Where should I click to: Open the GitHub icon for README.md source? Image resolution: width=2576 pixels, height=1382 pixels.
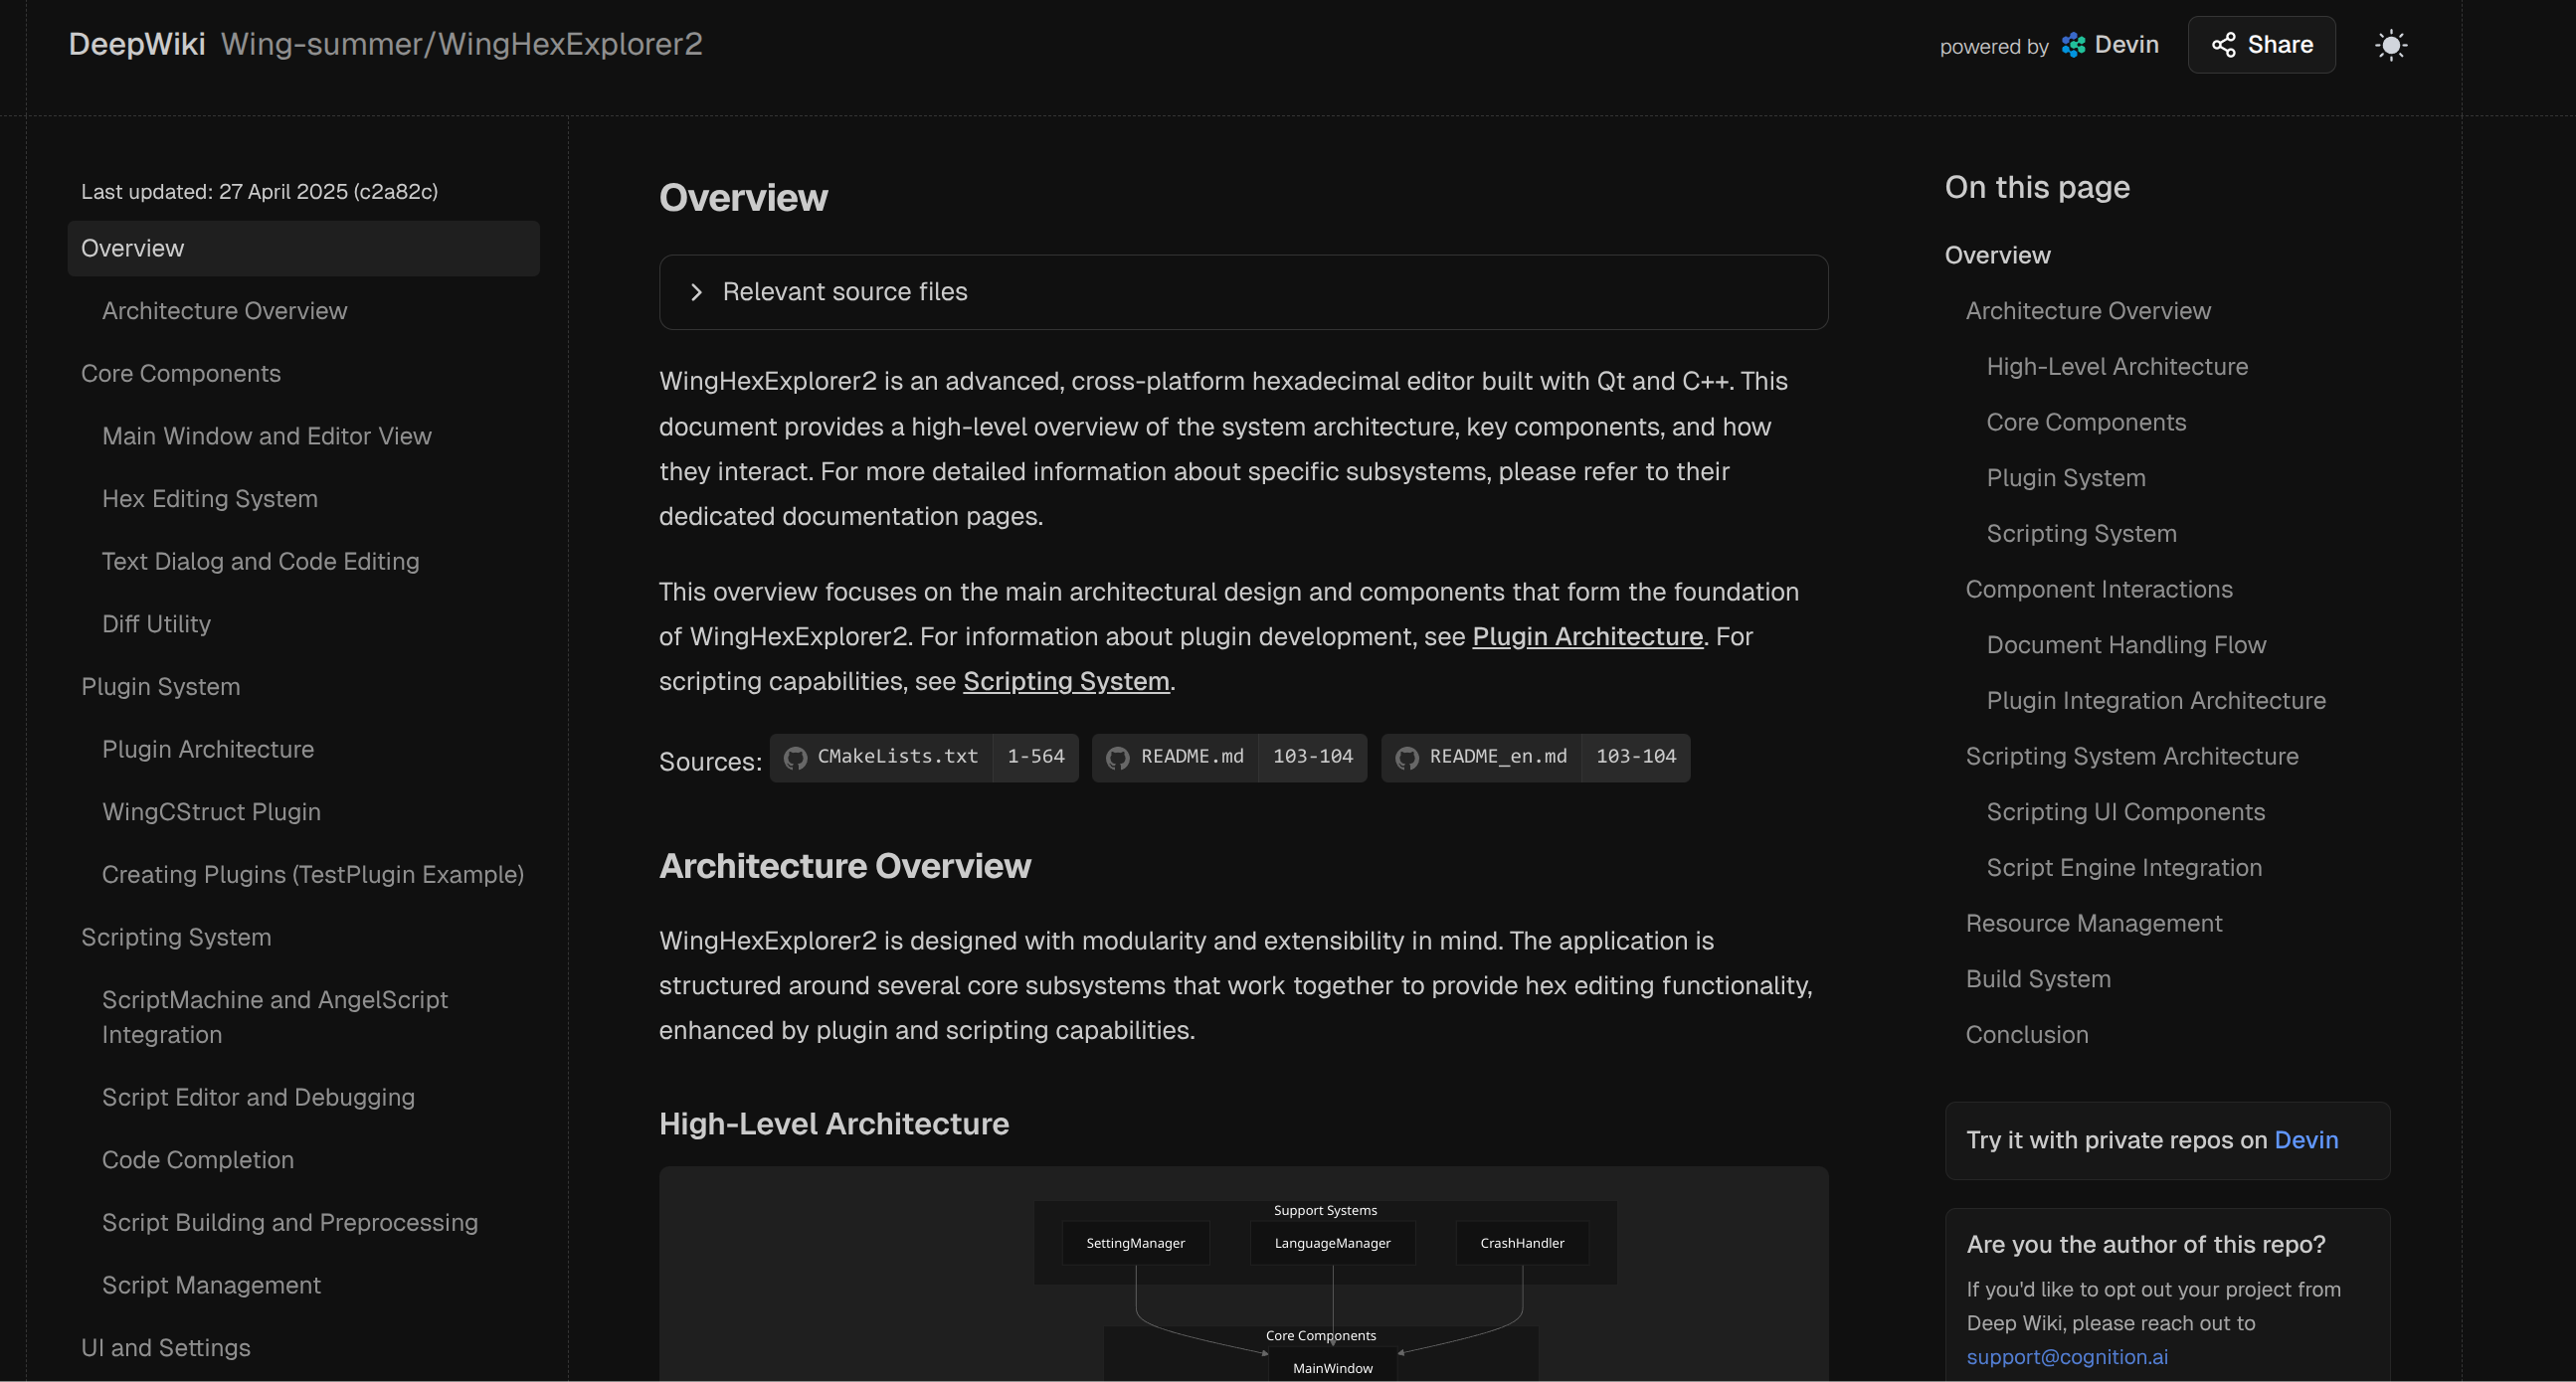point(1118,758)
